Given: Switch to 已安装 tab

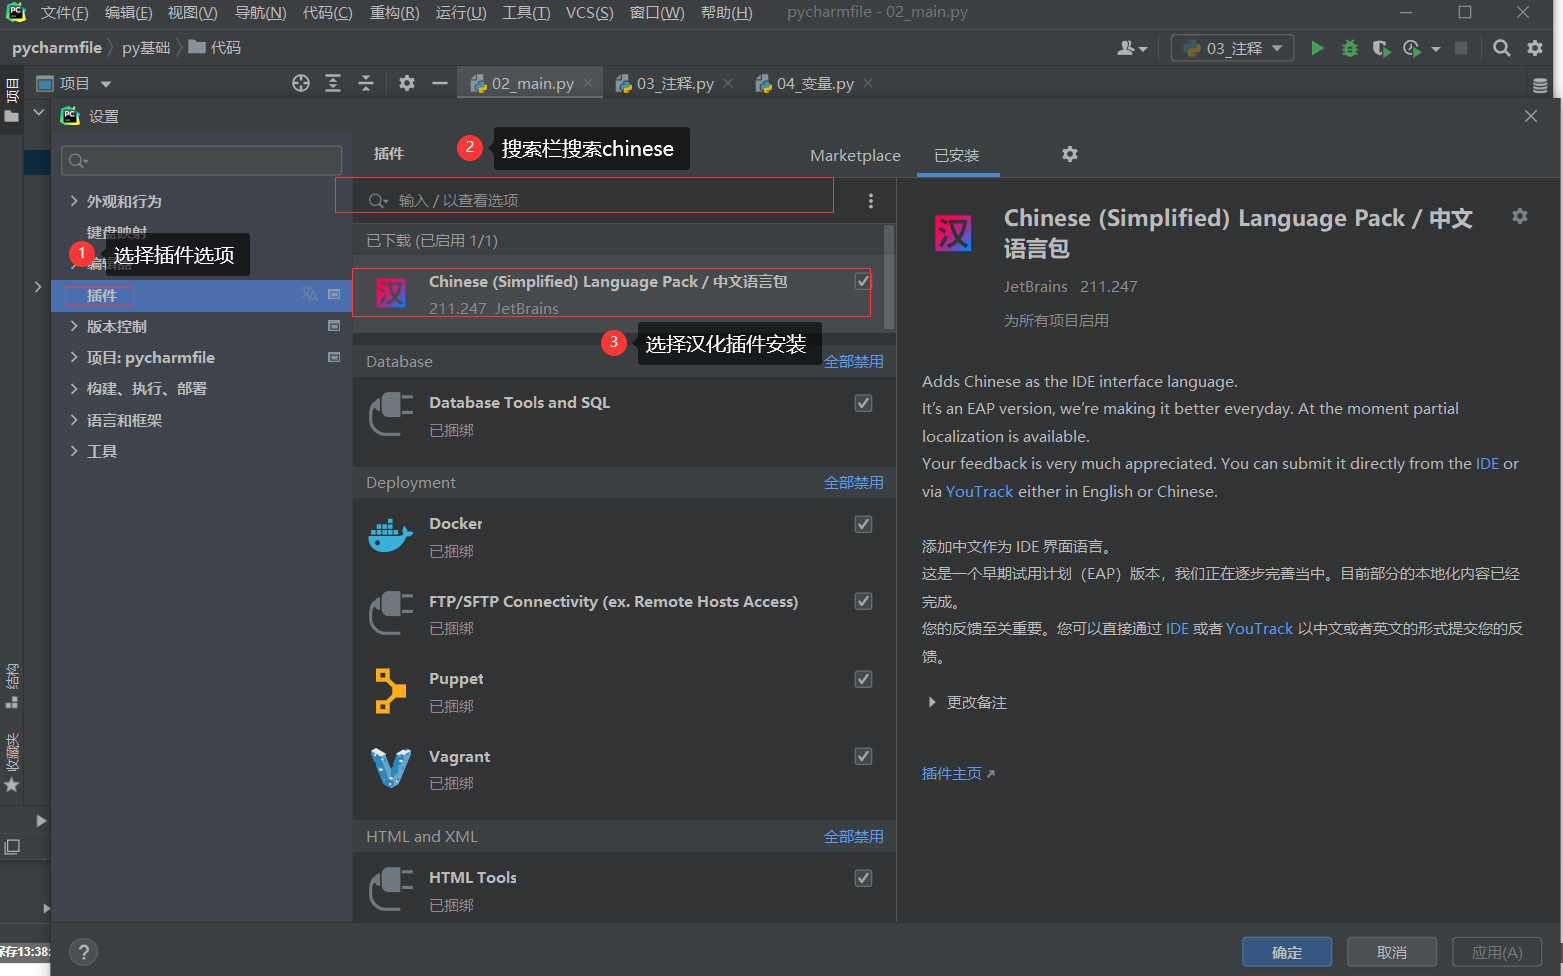Looking at the screenshot, I should (957, 155).
